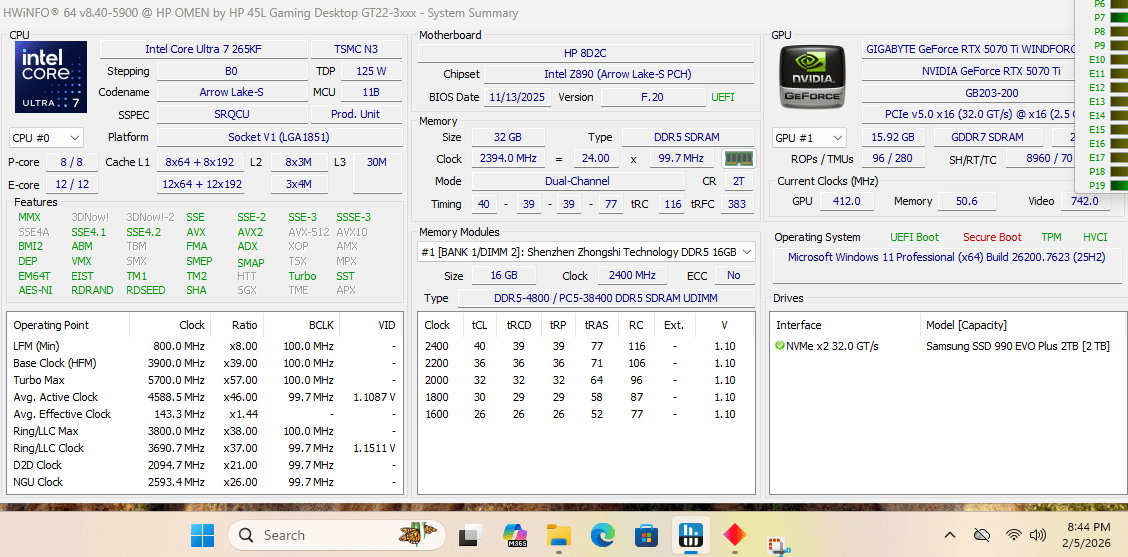This screenshot has height=557, width=1128.
Task: Select the D2D Clock row
Action: click(205, 465)
